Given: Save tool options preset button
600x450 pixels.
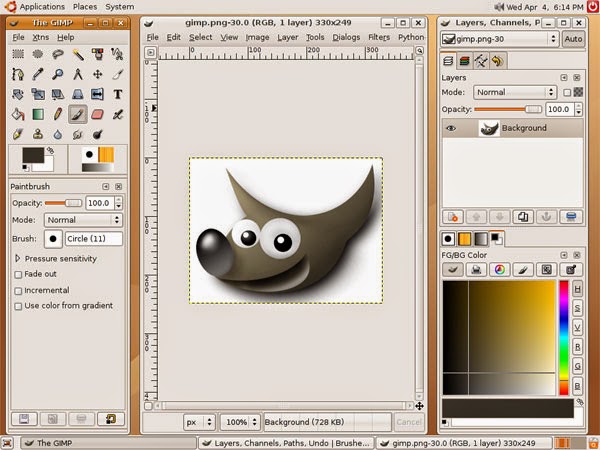Looking at the screenshot, I should click(x=24, y=419).
